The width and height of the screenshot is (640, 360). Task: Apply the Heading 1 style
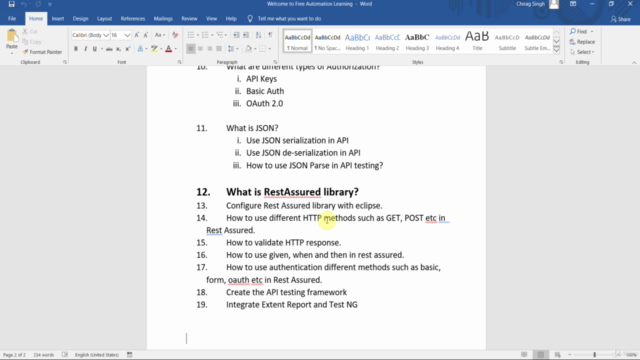tap(357, 41)
